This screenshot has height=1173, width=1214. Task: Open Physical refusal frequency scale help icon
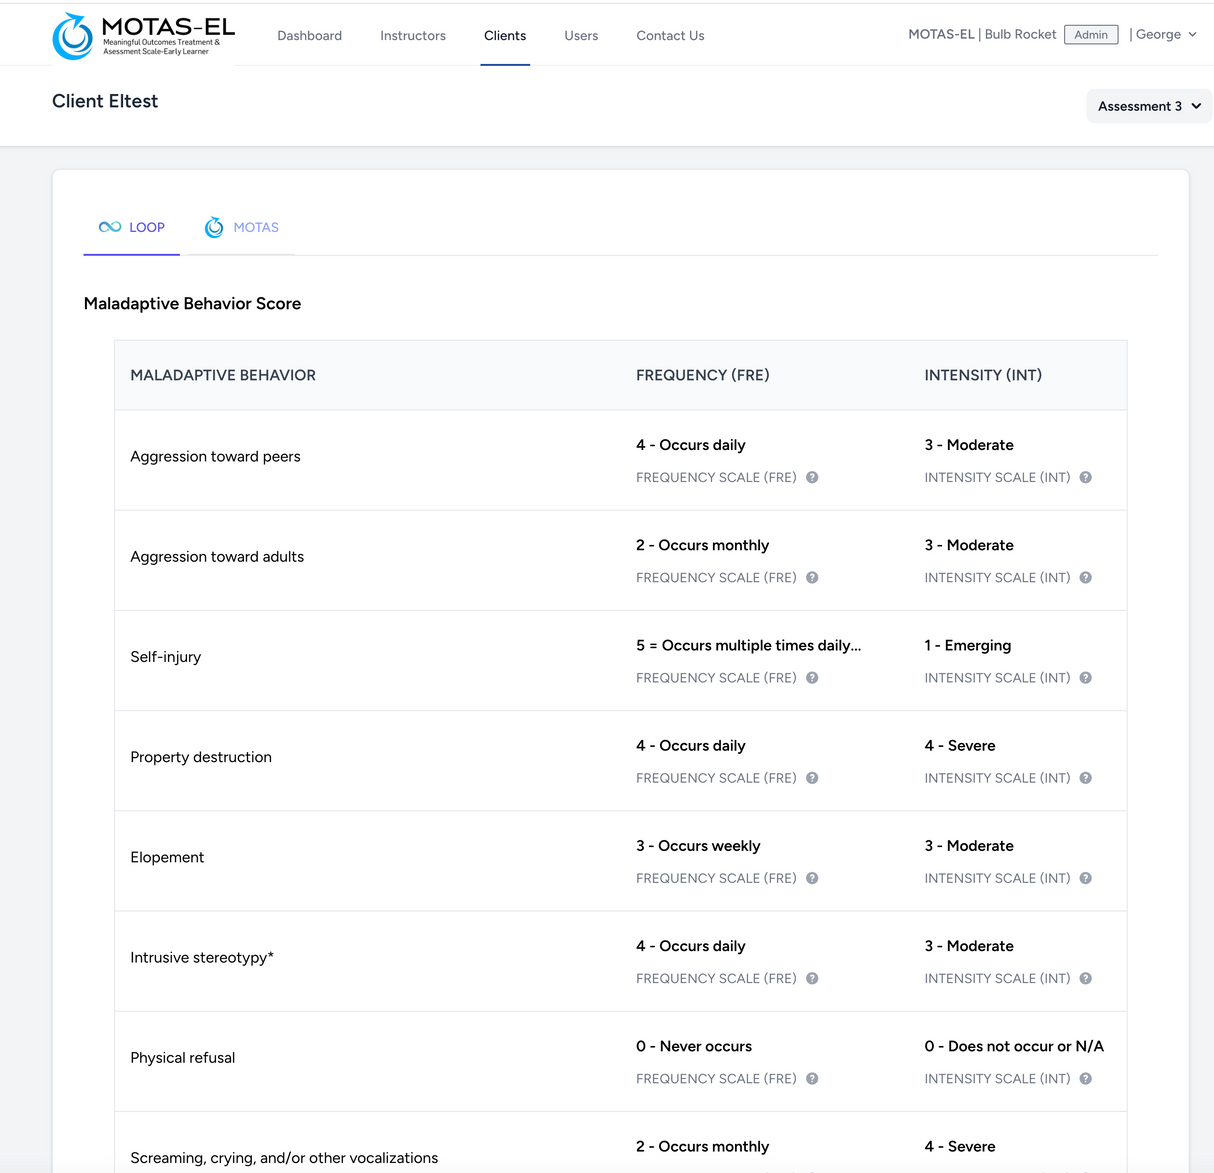812,1078
